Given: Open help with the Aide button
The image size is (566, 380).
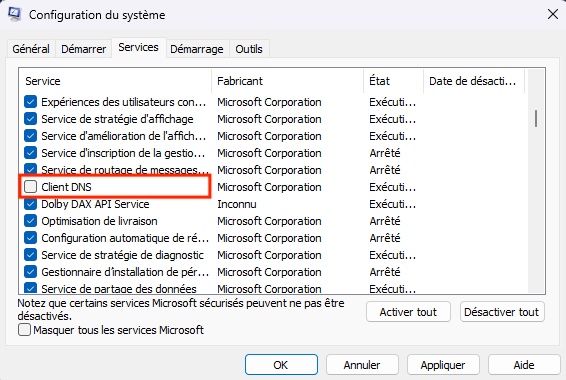Looking at the screenshot, I should 524,365.
